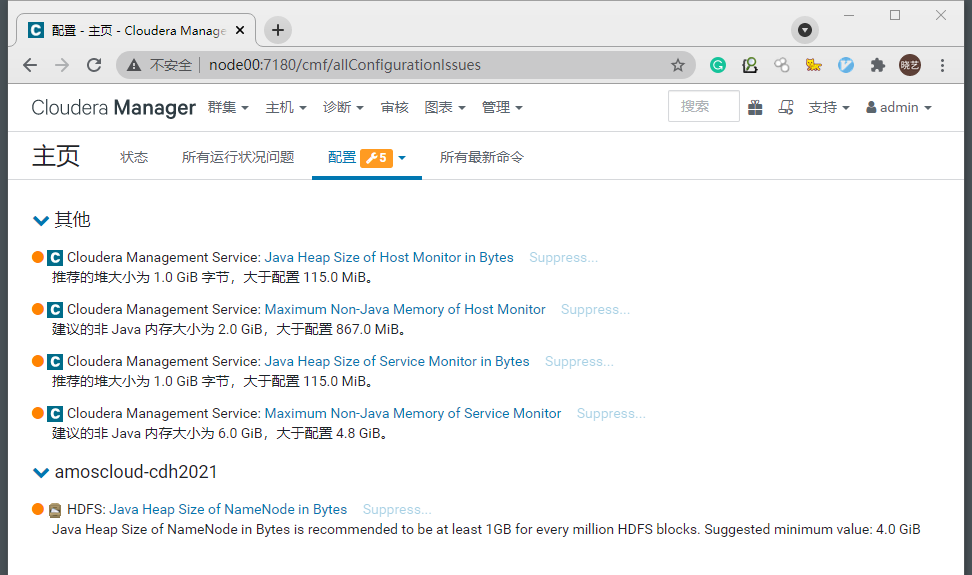Image resolution: width=972 pixels, height=575 pixels.
Task: Open the 管理 dropdown menu
Action: click(x=502, y=108)
